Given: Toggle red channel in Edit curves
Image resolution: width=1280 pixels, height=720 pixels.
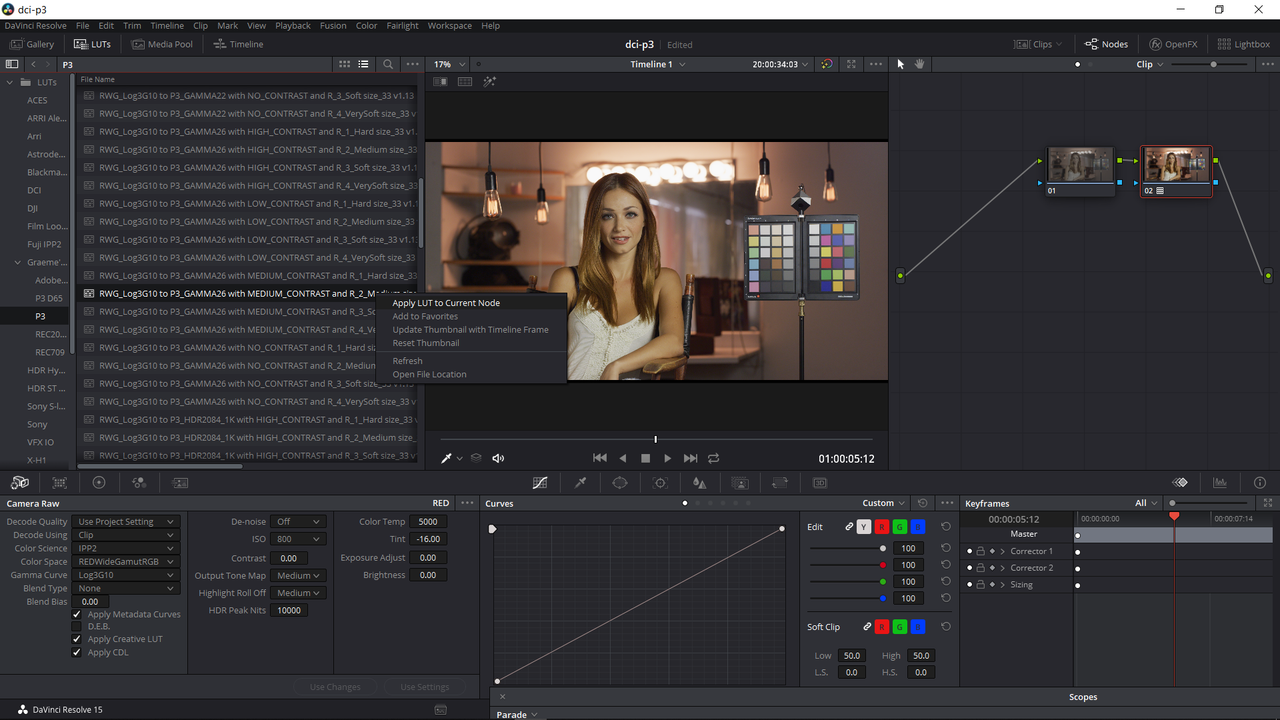Looking at the screenshot, I should 882,527.
